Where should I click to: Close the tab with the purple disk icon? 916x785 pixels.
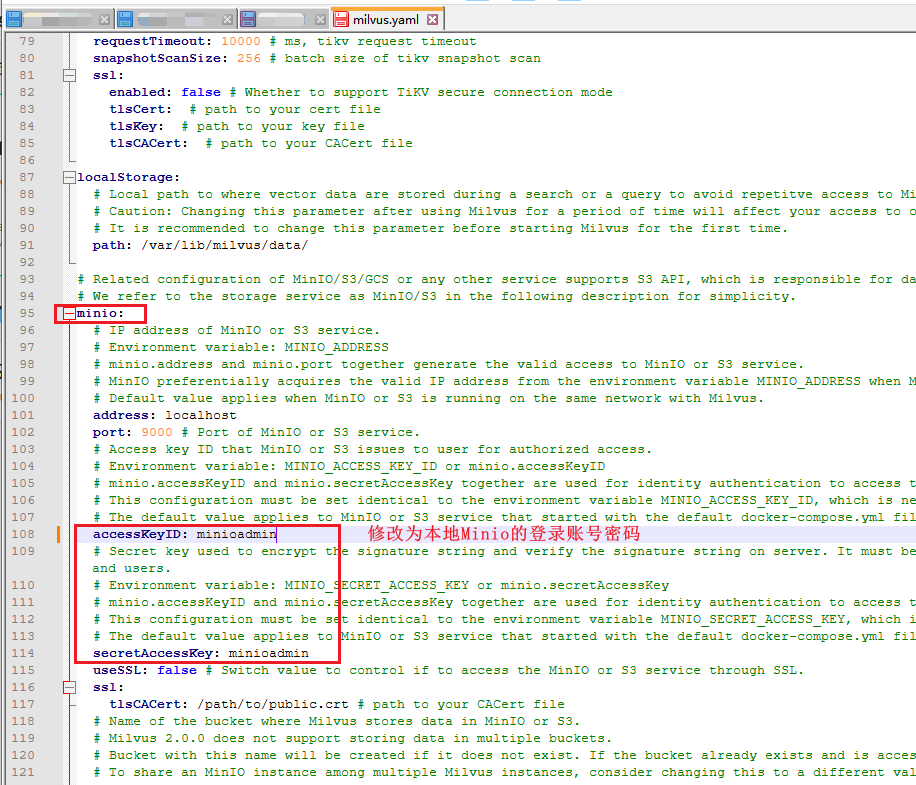pyautogui.click(x=320, y=20)
